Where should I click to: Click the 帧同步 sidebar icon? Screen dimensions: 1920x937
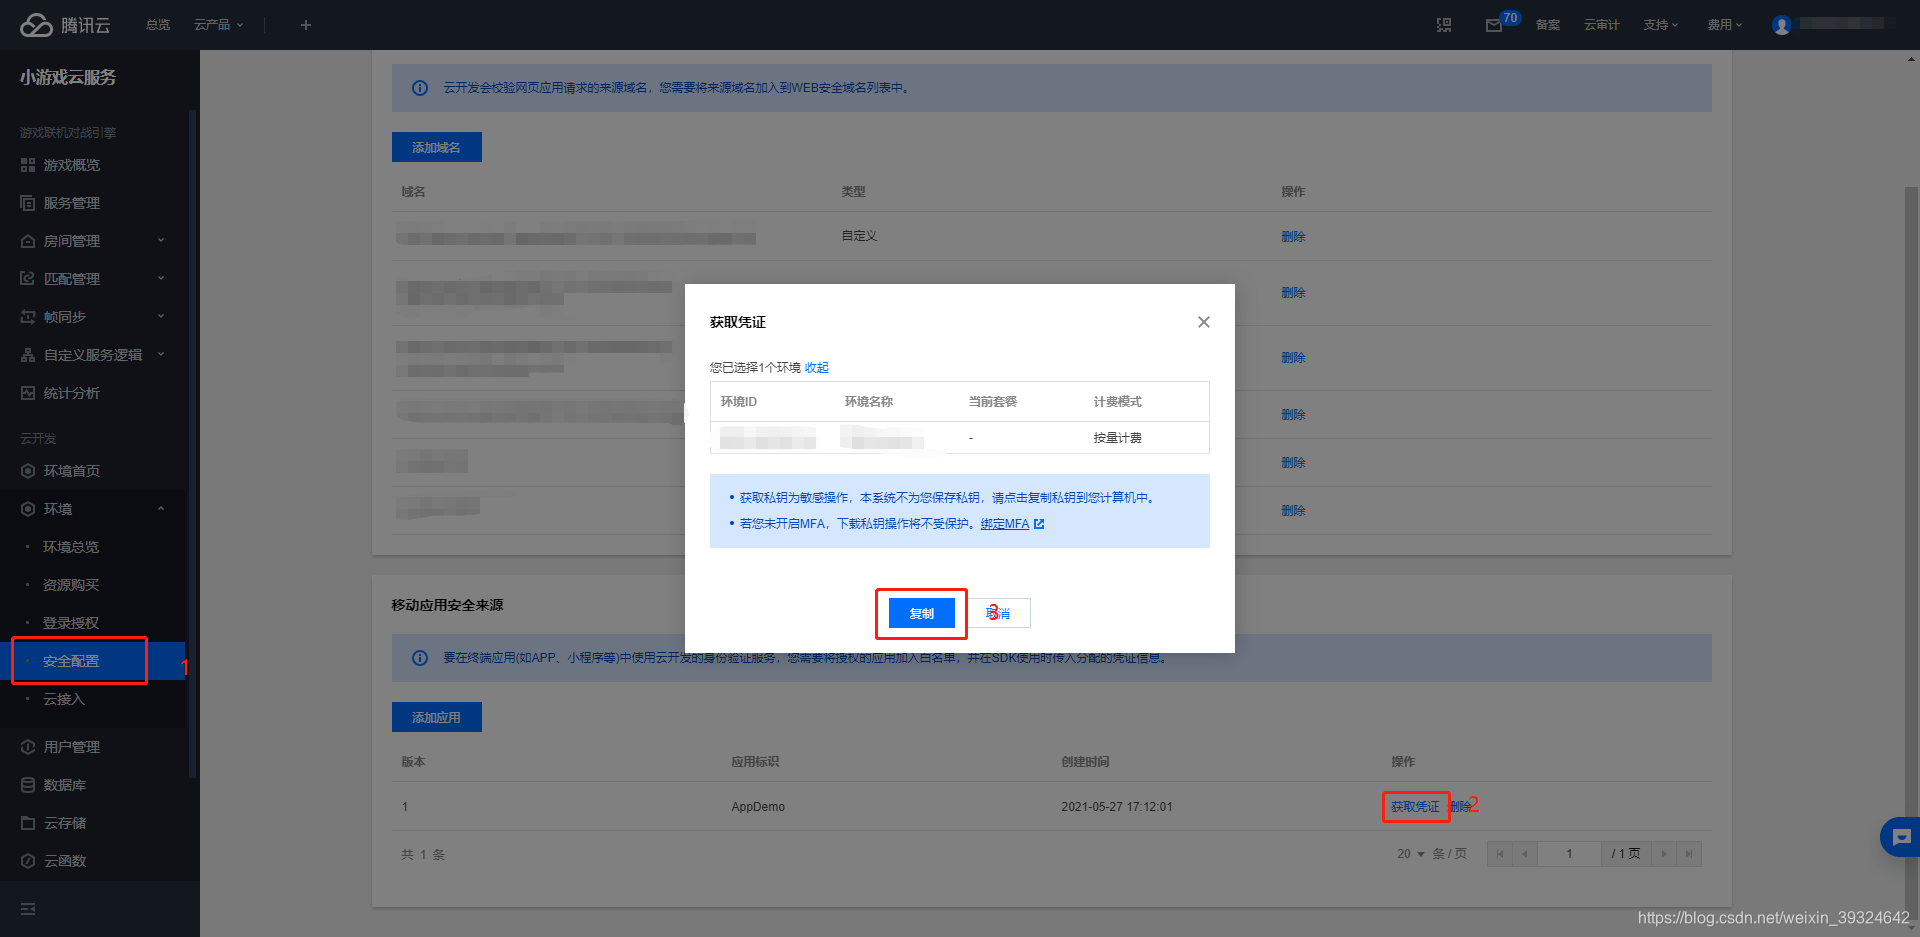28,317
